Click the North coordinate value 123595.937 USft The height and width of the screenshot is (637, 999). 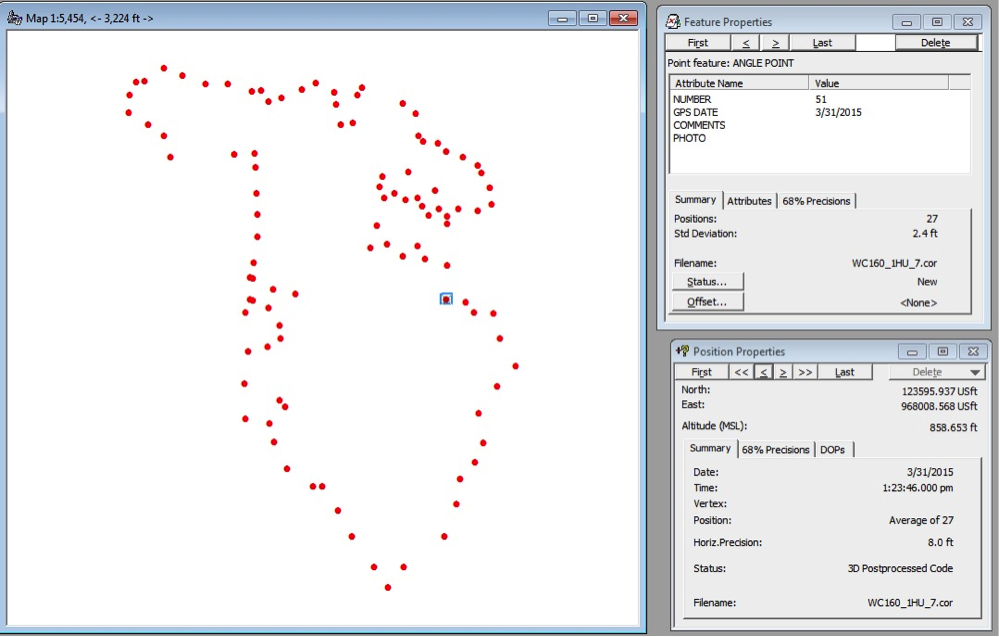click(x=939, y=391)
